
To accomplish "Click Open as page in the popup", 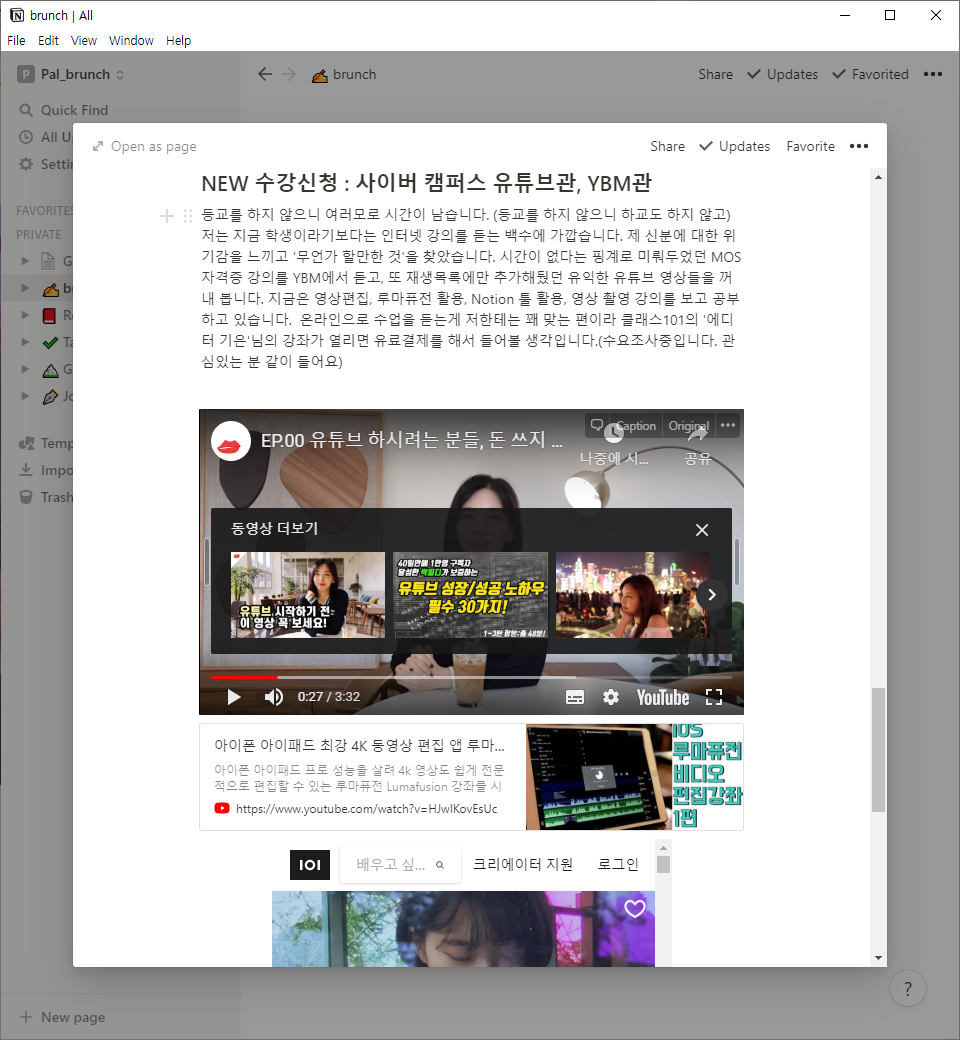I will (x=145, y=147).
